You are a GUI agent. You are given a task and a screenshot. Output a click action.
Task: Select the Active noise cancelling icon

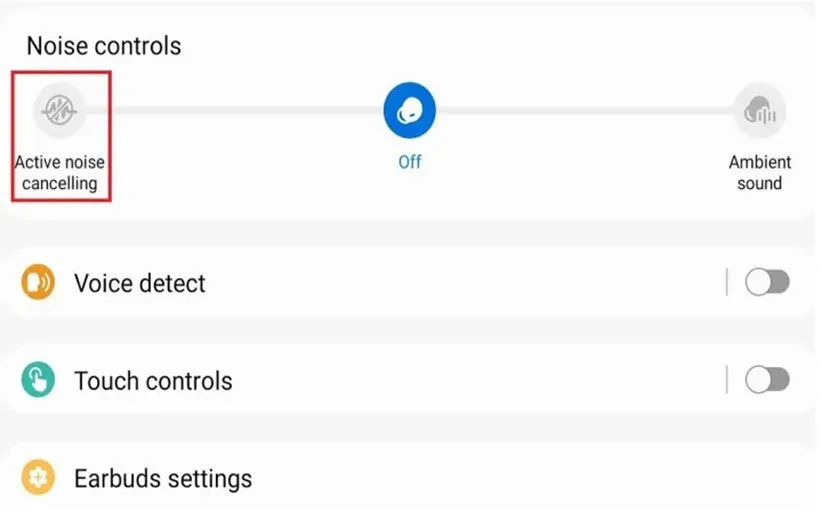tap(61, 109)
